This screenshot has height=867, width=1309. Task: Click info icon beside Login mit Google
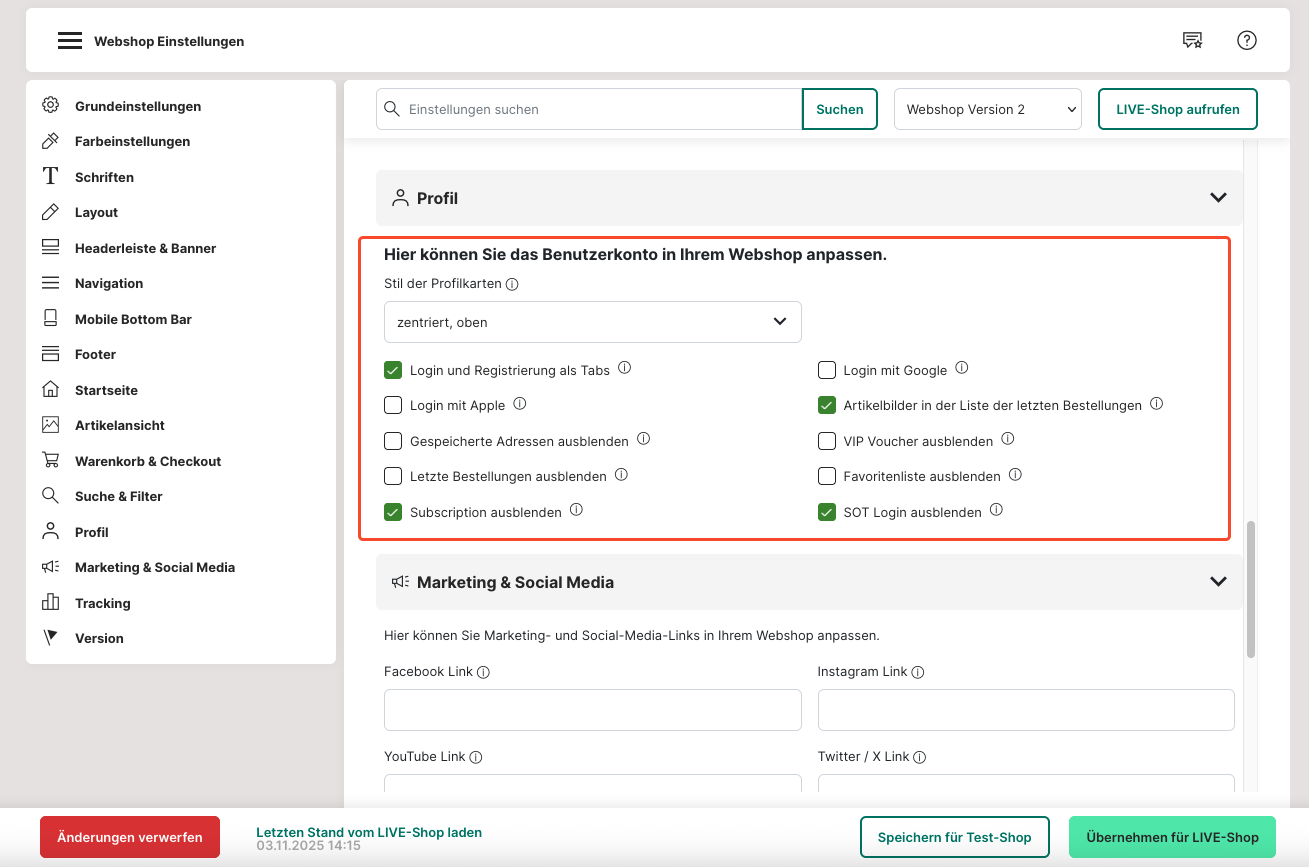pyautogui.click(x=962, y=368)
